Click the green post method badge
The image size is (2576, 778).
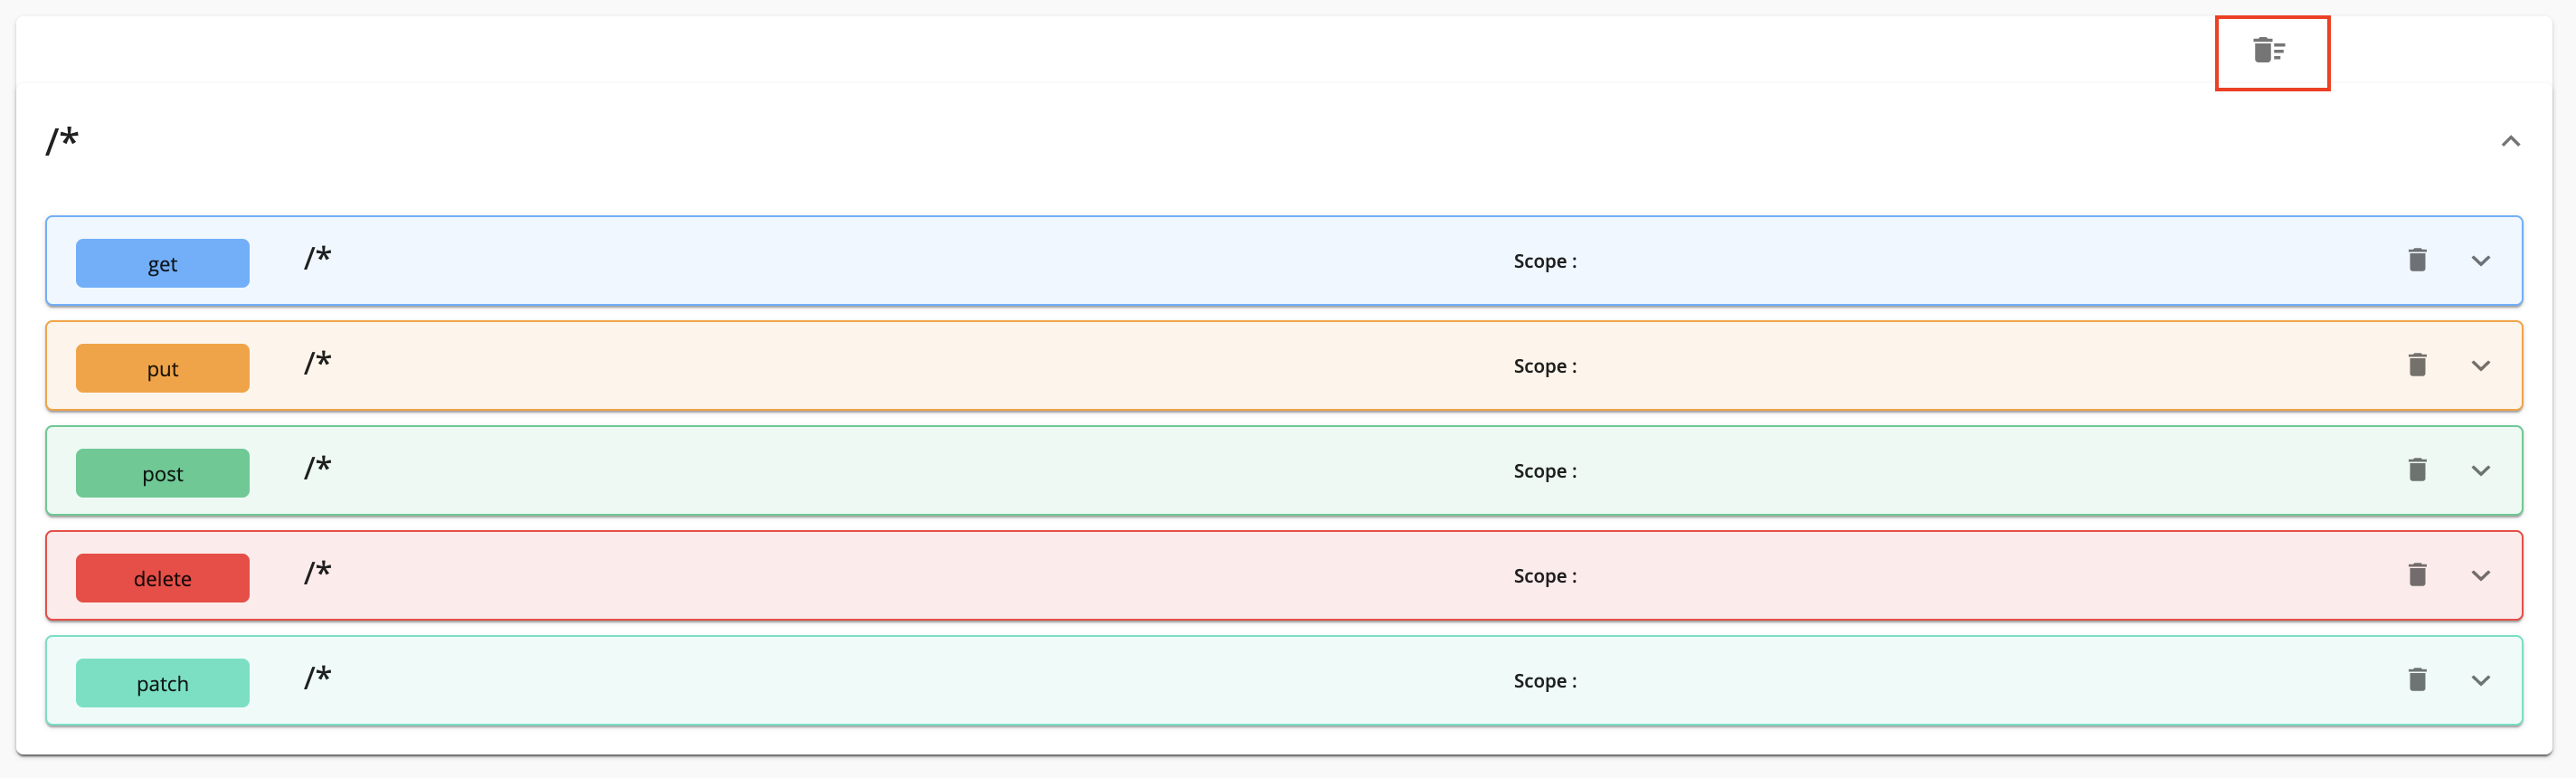[x=162, y=474]
